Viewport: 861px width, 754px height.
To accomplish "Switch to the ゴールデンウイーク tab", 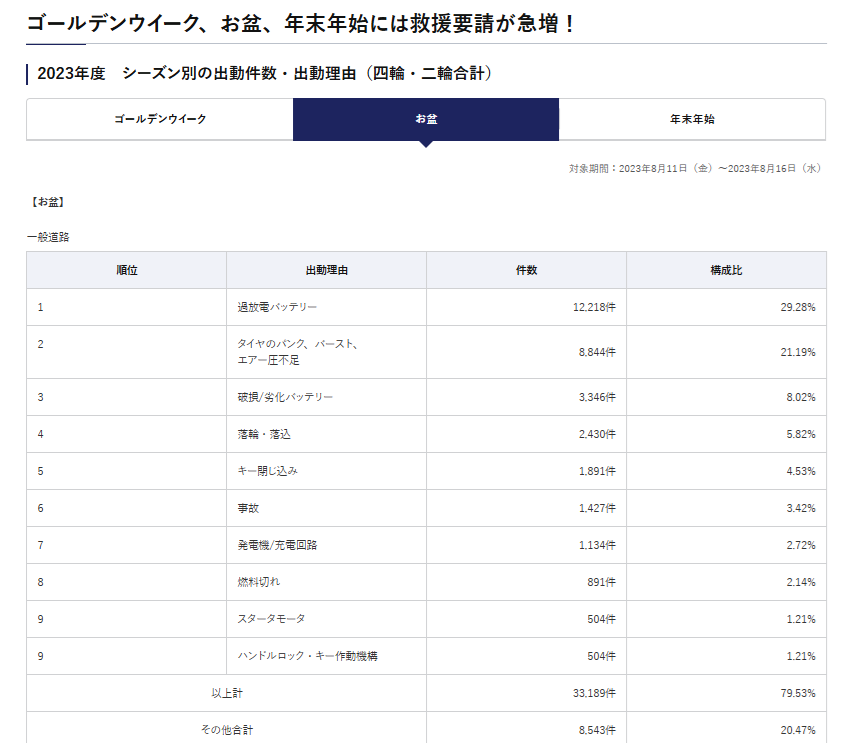I will pyautogui.click(x=160, y=119).
